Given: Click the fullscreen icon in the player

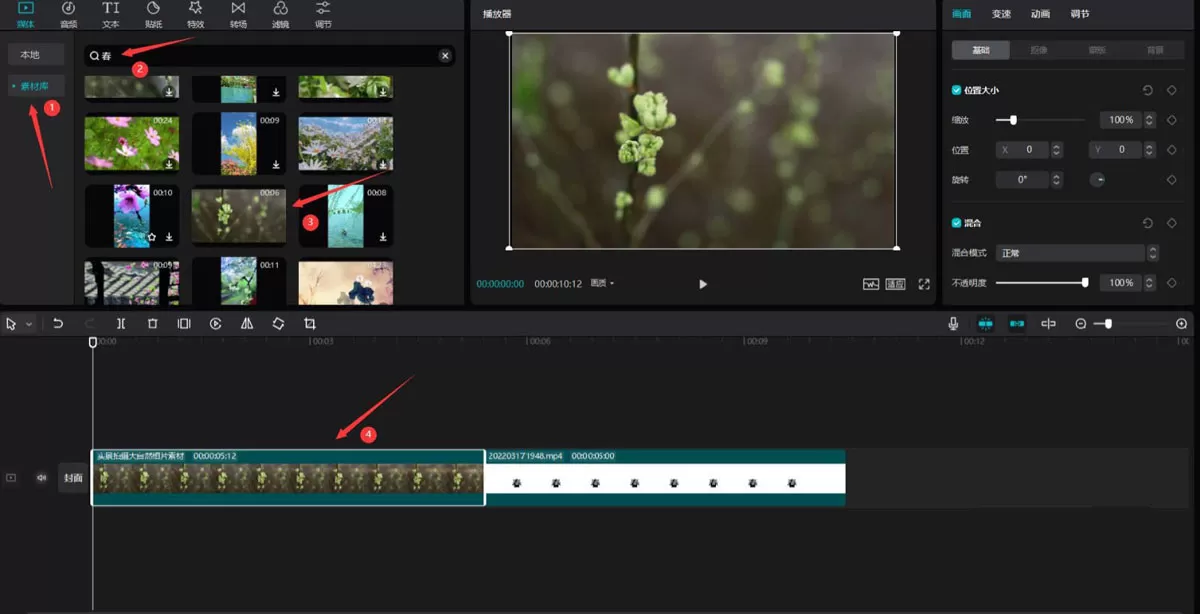Looking at the screenshot, I should click(x=924, y=284).
